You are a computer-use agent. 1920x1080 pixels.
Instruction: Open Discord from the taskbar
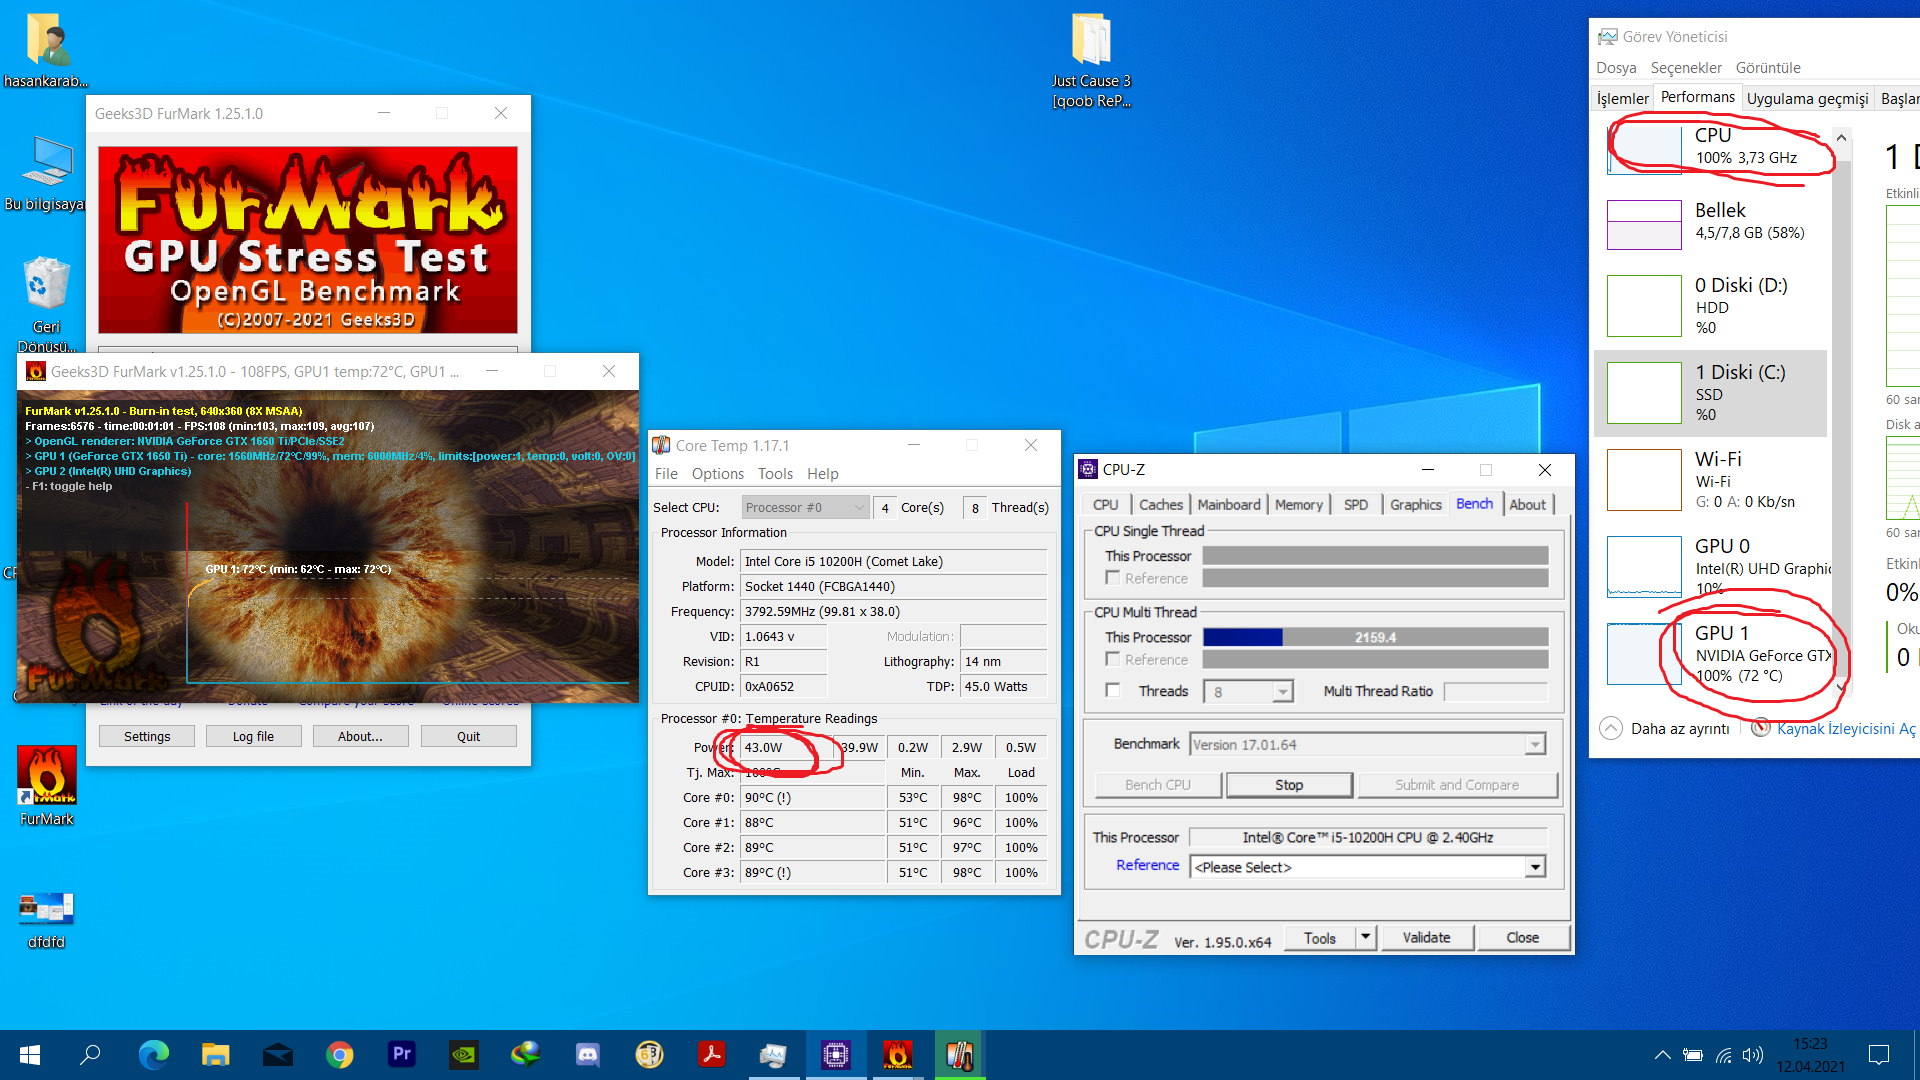pos(587,1054)
